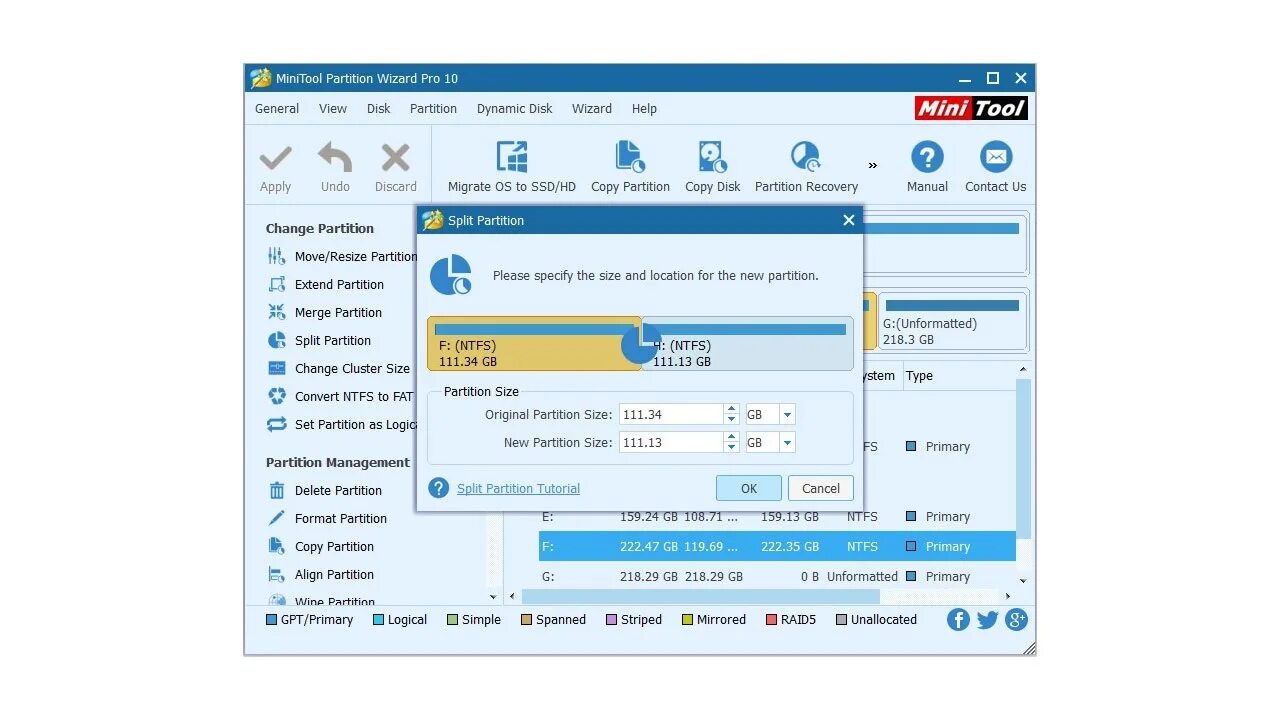Select the G: partition row
Viewport: 1280px width, 720px height.
(777, 577)
